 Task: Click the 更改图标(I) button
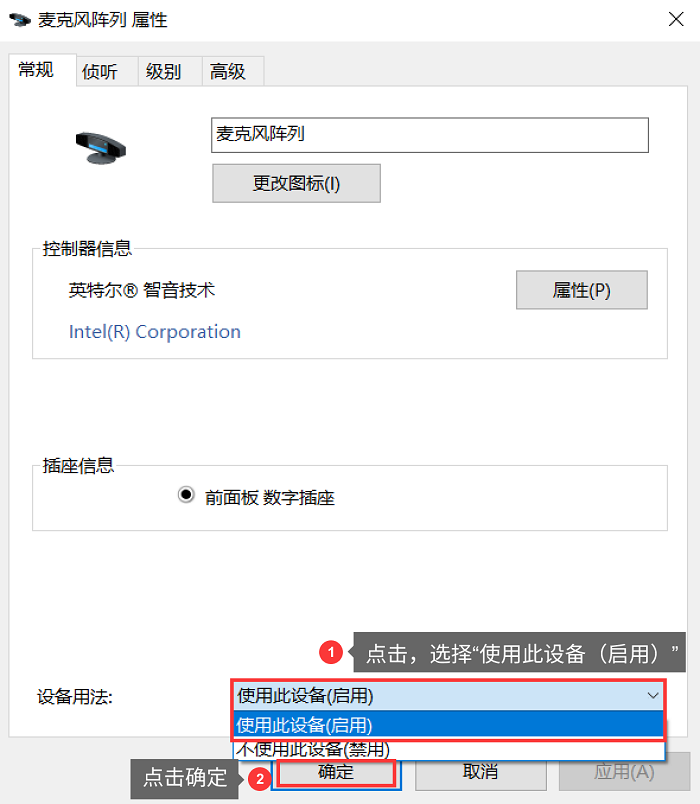[x=295, y=183]
